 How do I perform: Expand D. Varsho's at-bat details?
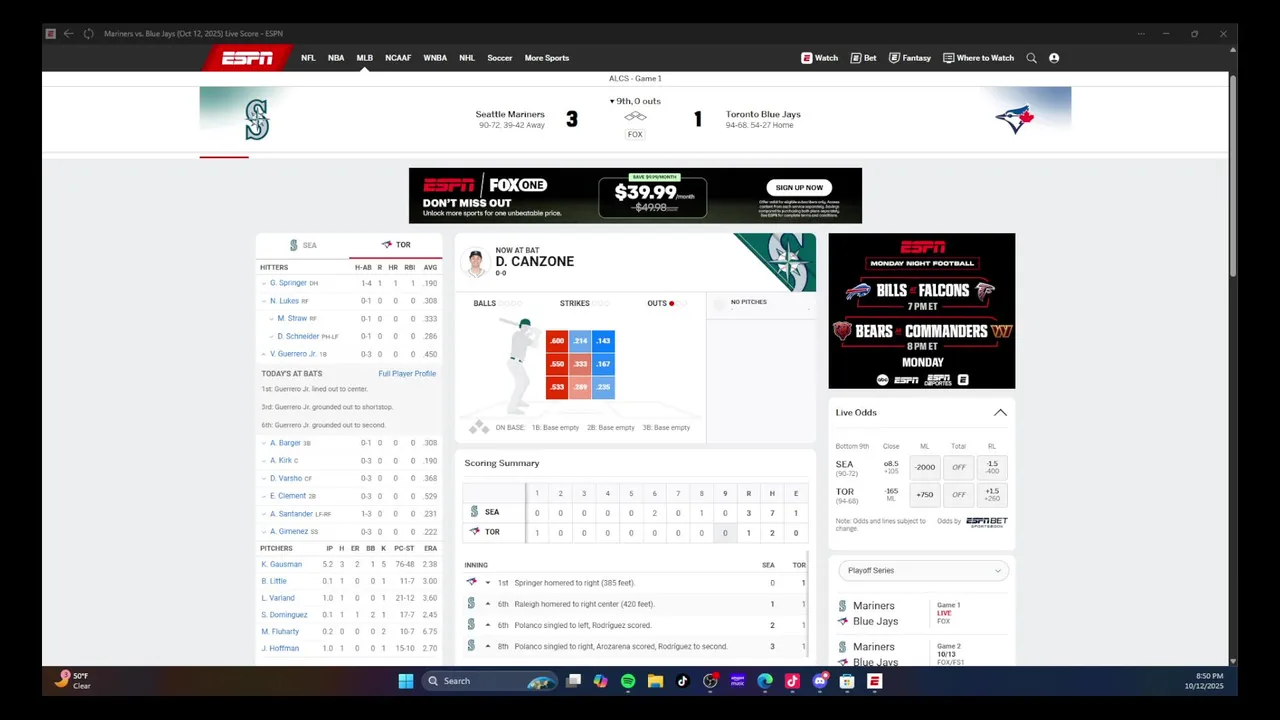(x=264, y=479)
